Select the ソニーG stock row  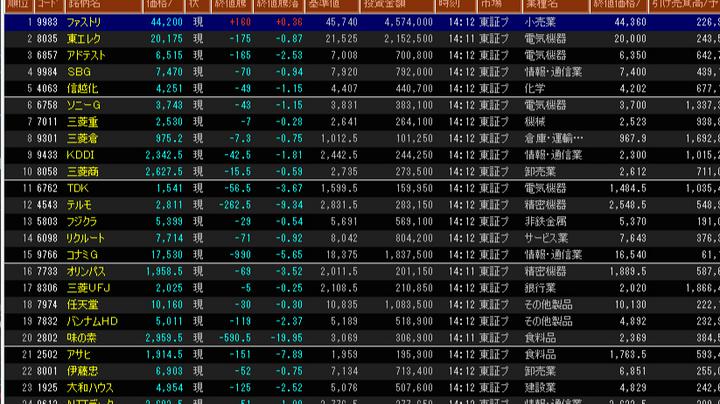[x=84, y=104]
